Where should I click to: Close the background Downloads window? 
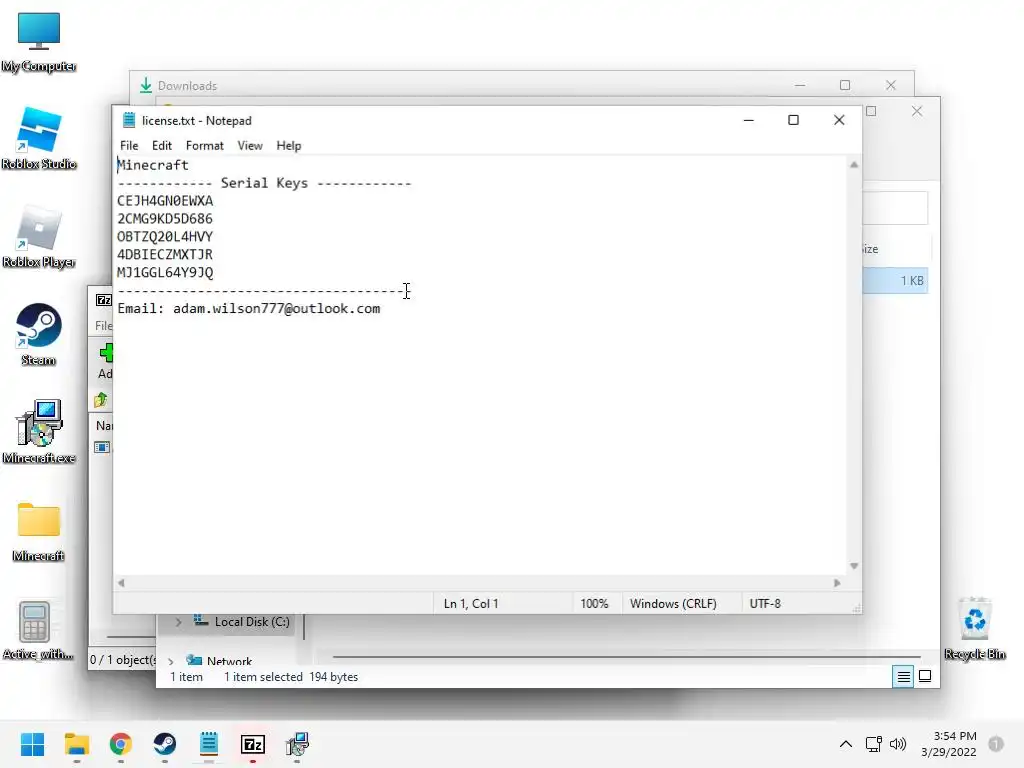(x=891, y=85)
